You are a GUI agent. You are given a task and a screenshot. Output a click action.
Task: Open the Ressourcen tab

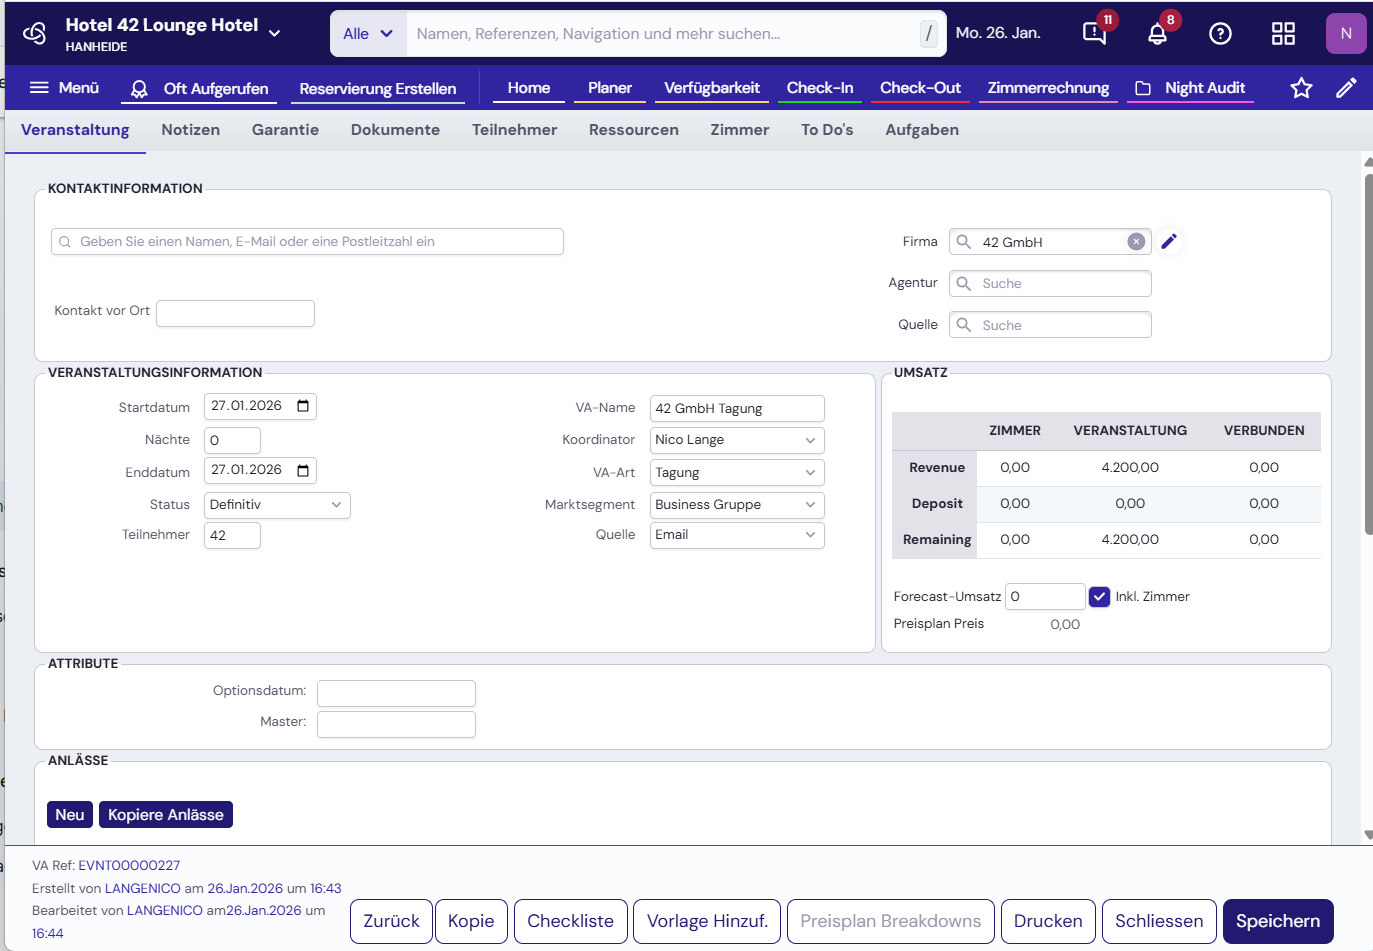coord(633,130)
